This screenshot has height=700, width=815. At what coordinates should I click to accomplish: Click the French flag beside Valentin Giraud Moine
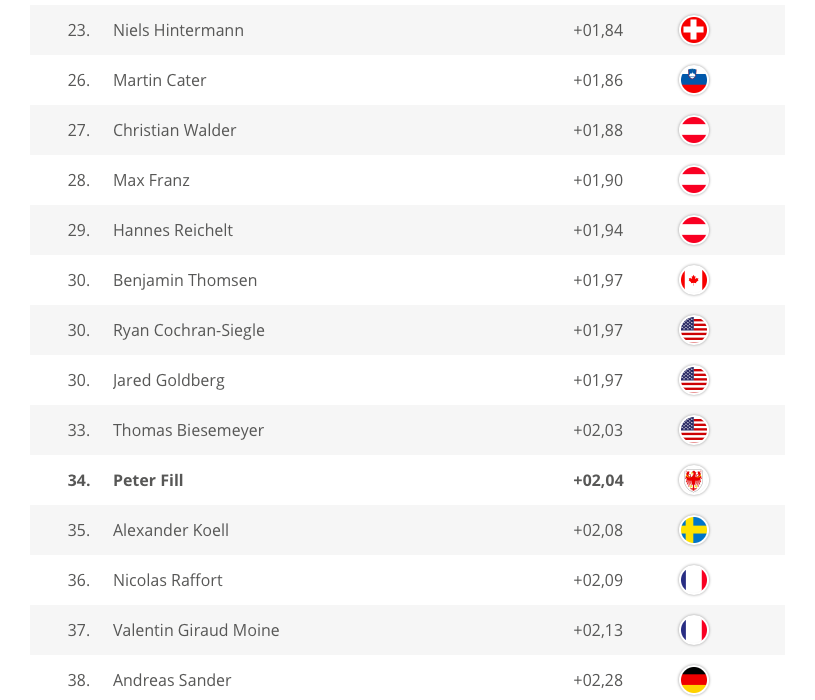click(x=693, y=630)
